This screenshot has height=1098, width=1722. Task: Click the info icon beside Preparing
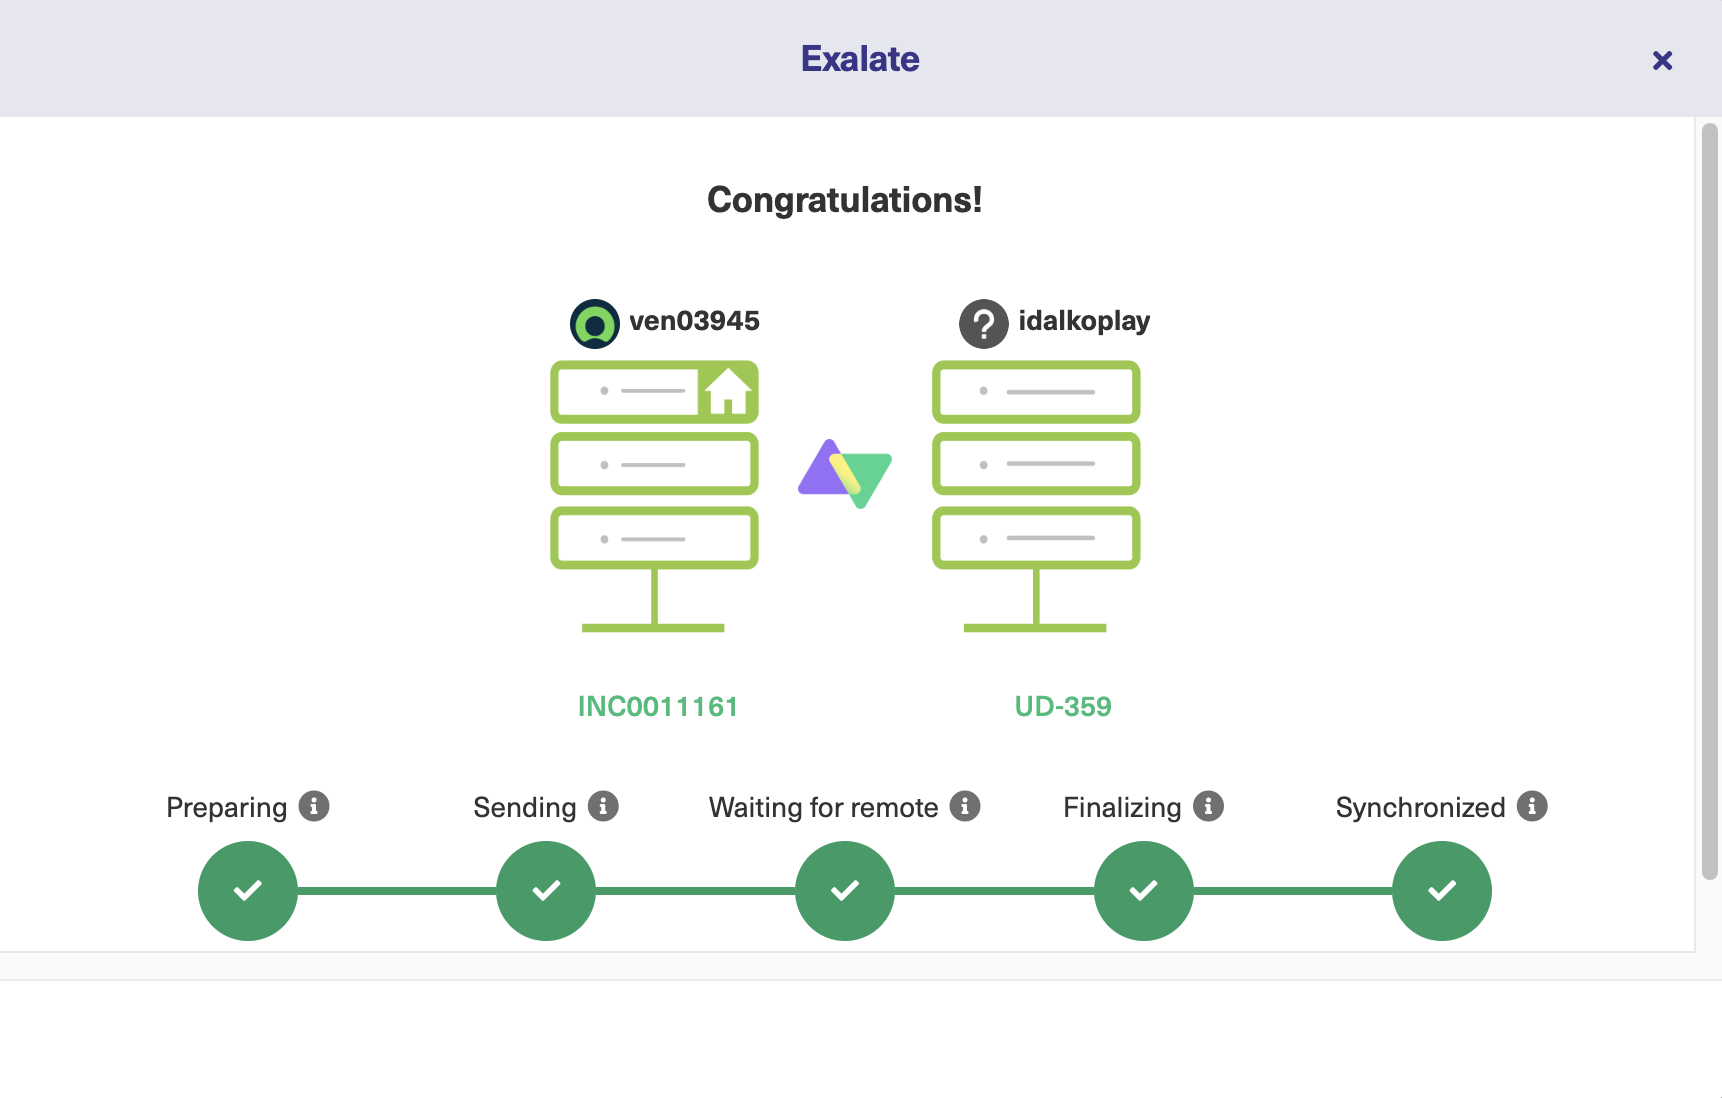pyautogui.click(x=314, y=806)
